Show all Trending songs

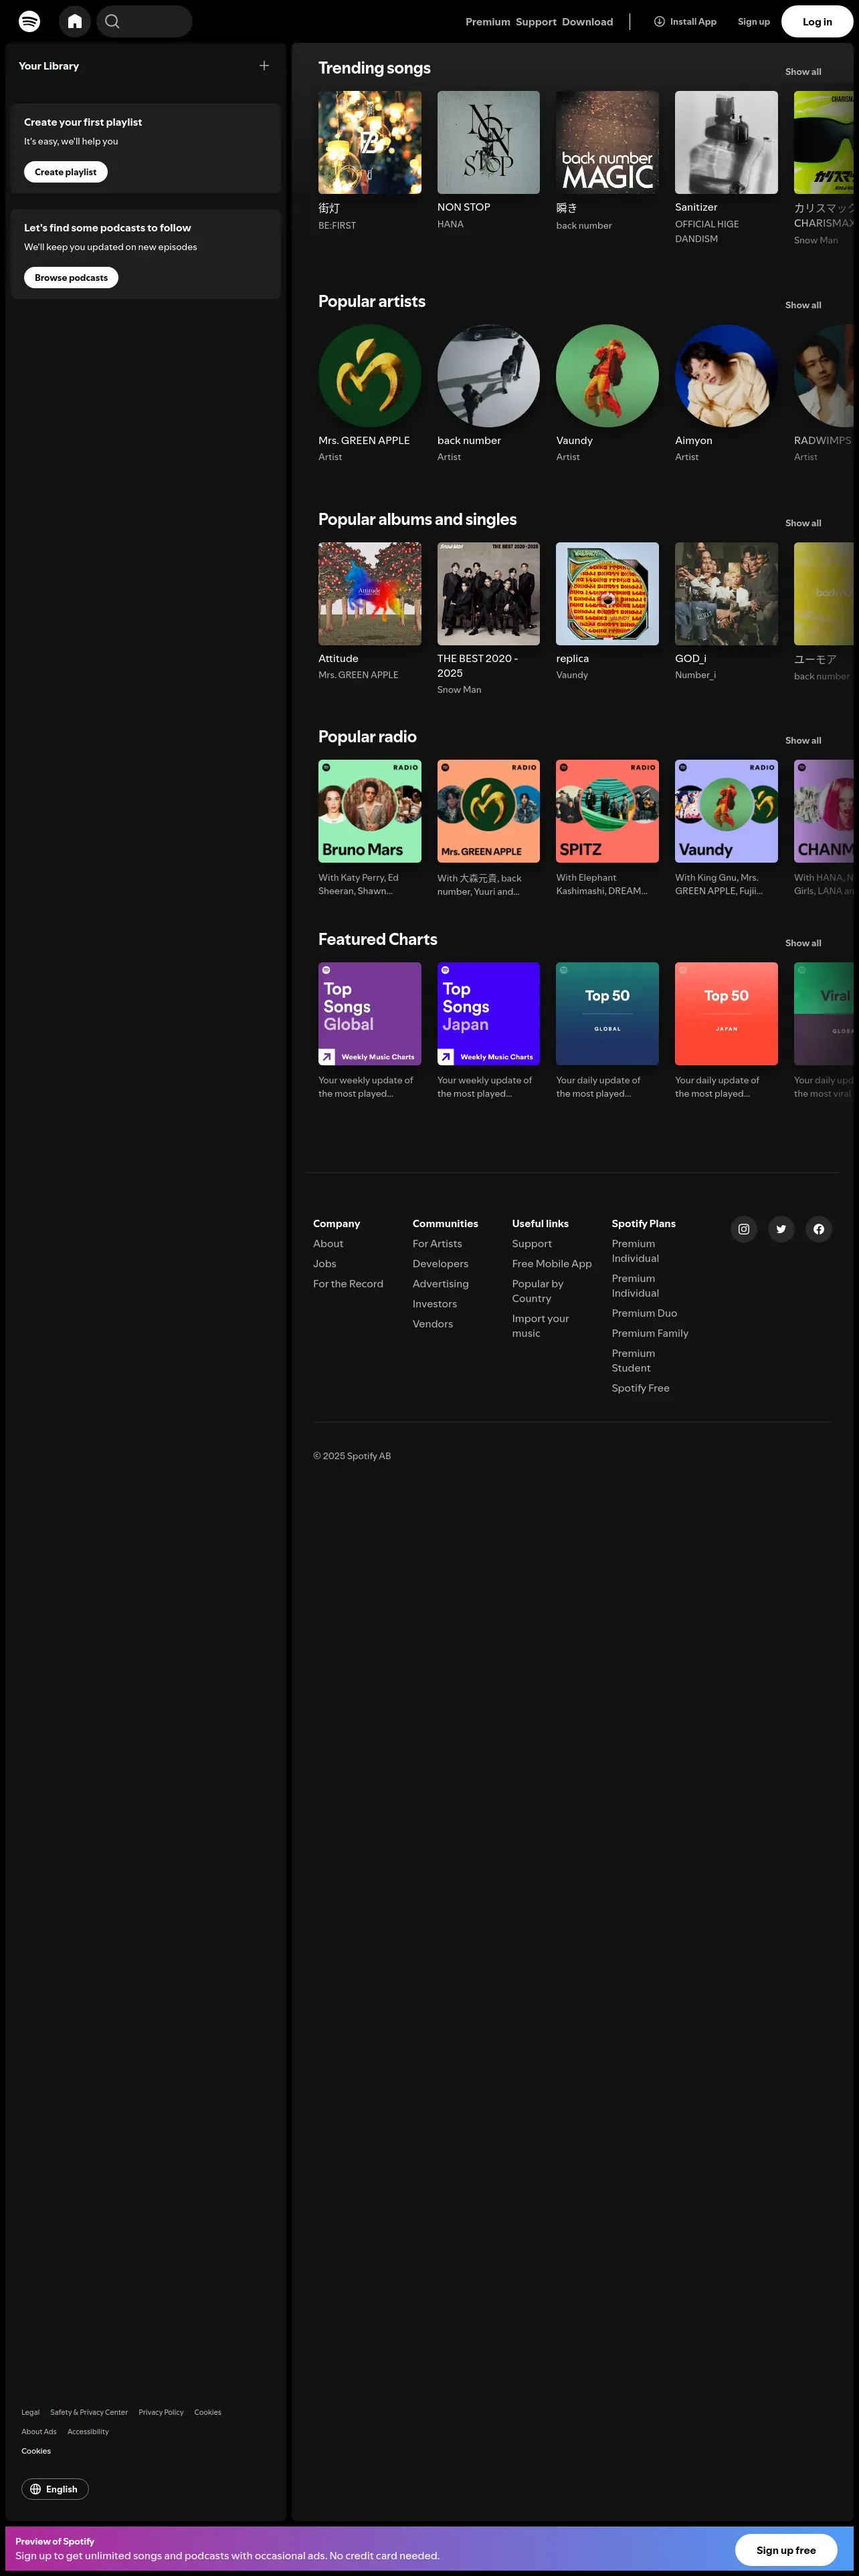(803, 72)
